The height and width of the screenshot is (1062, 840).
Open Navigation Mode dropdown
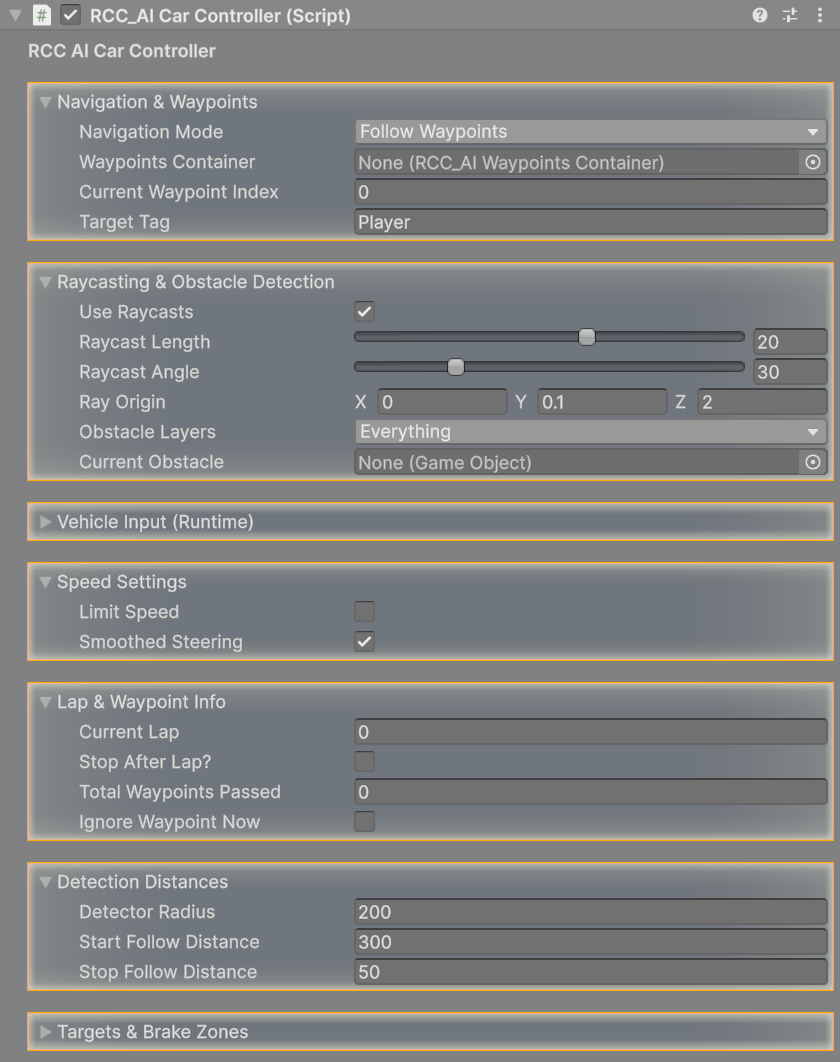pos(591,131)
